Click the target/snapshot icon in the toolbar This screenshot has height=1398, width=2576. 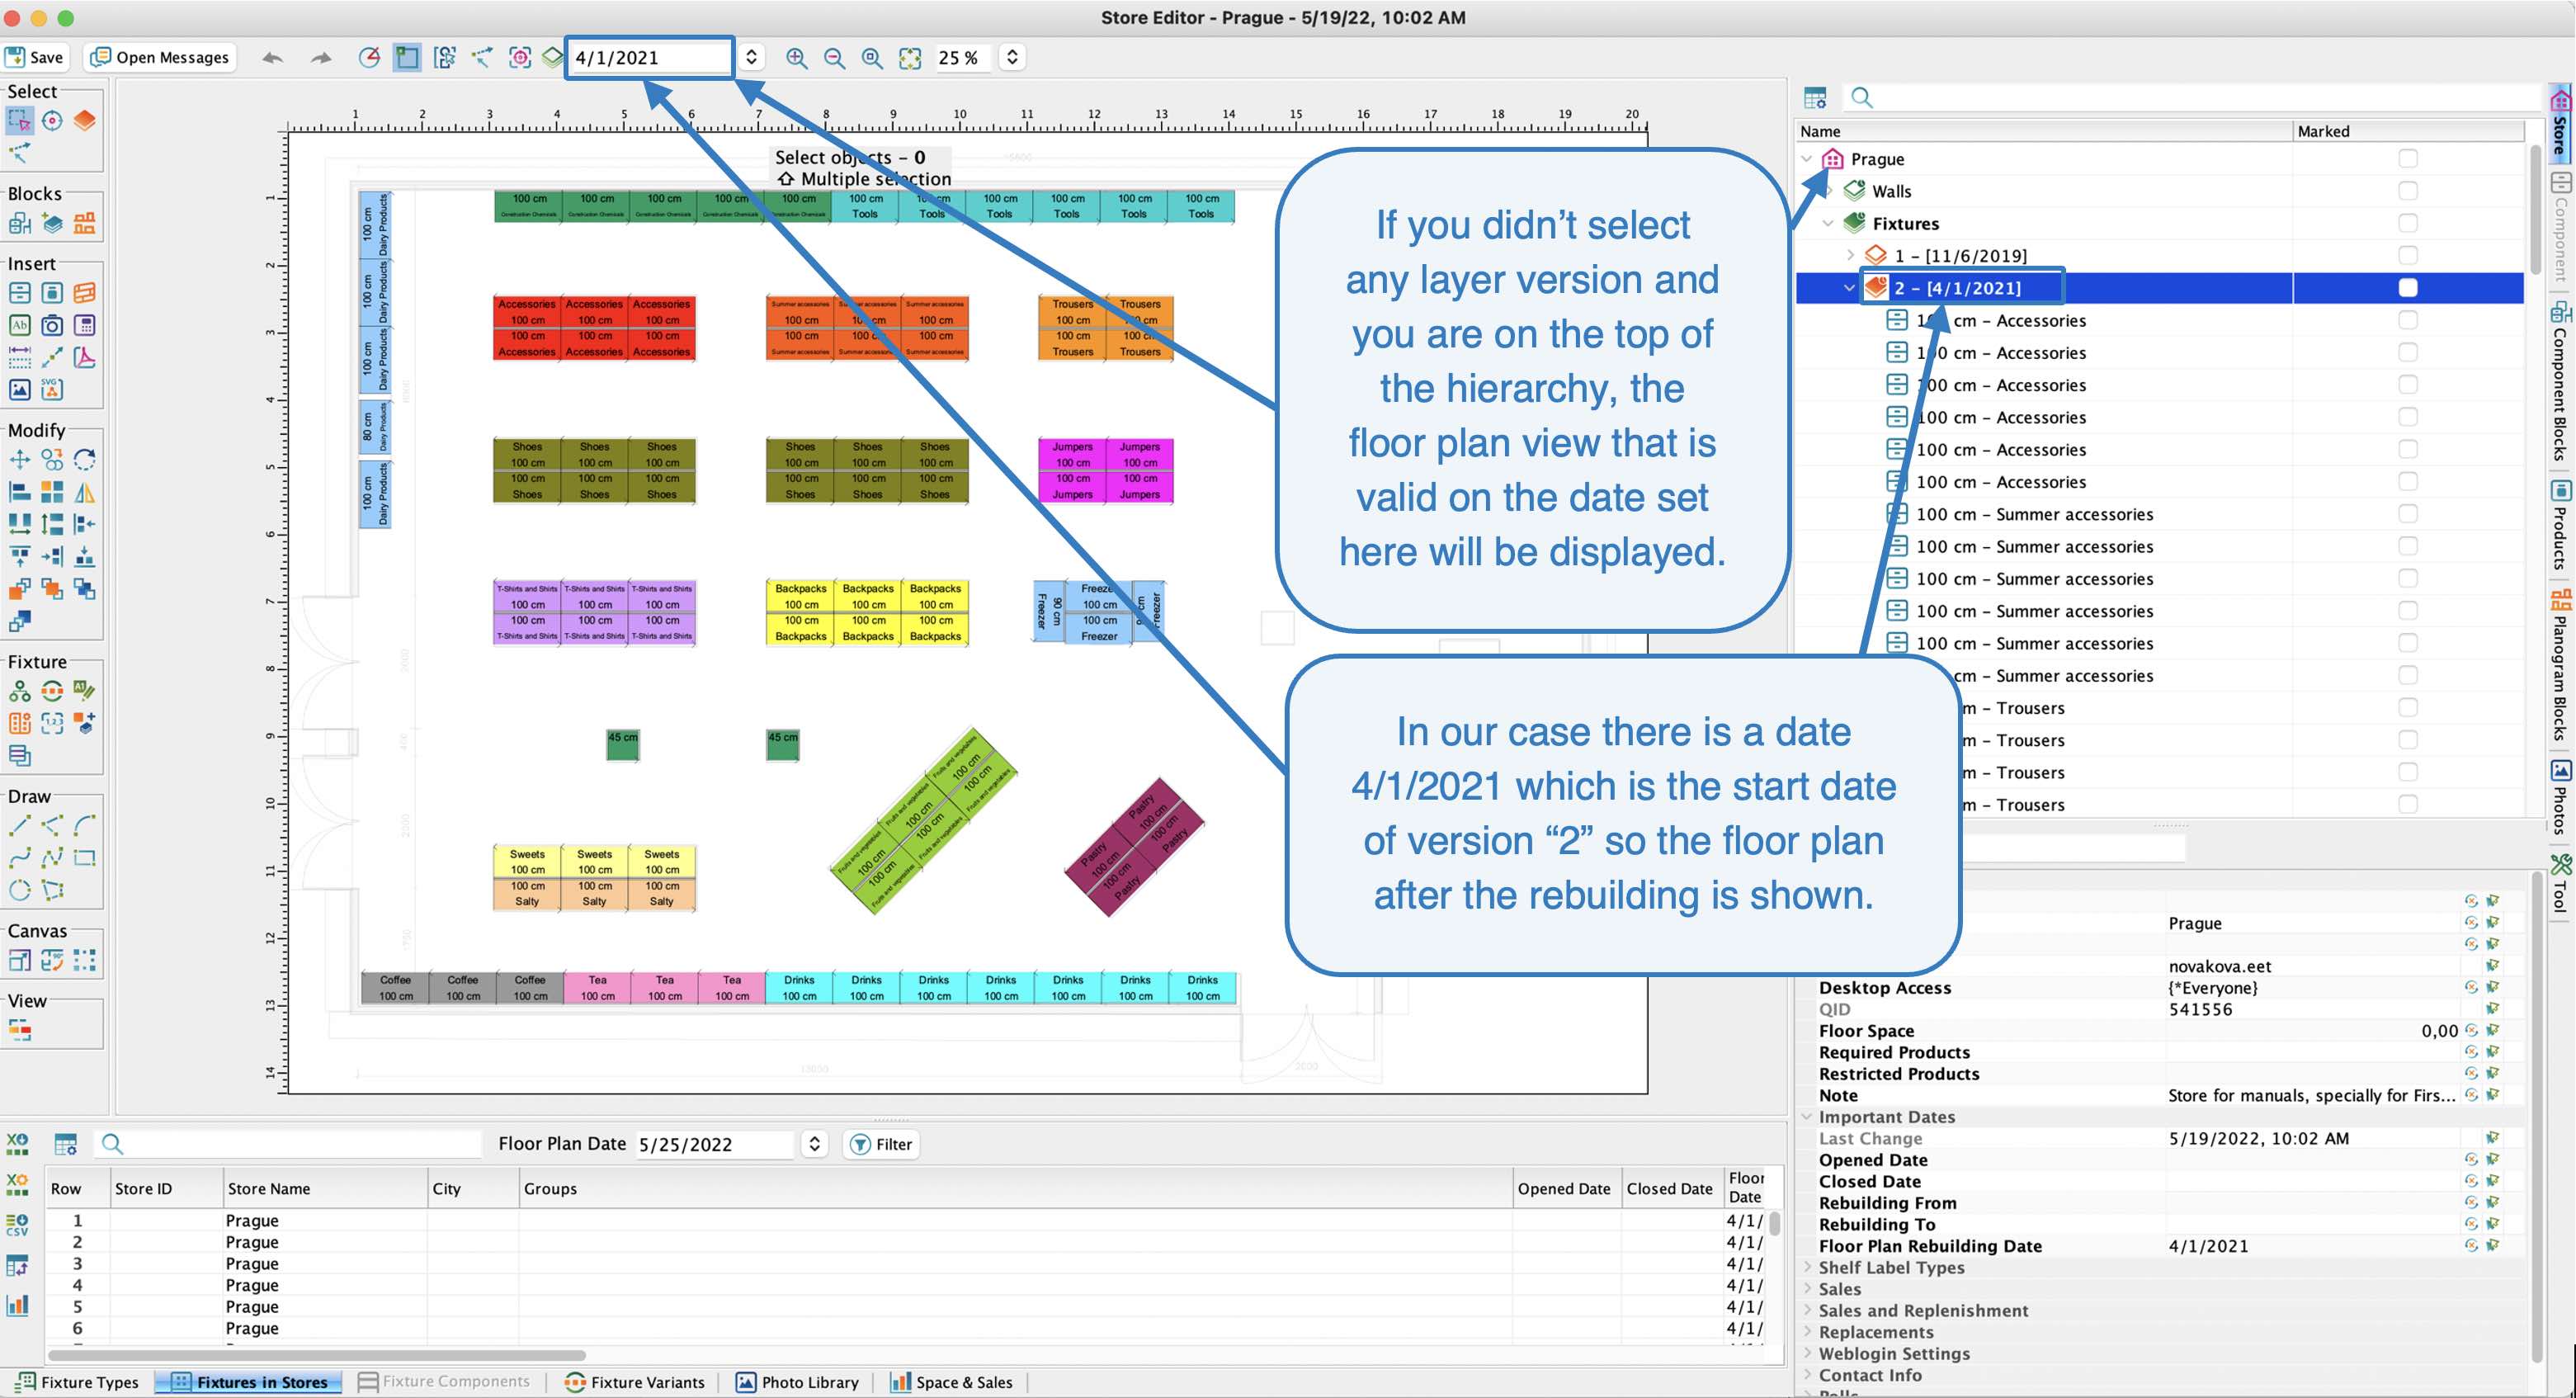[x=519, y=58]
